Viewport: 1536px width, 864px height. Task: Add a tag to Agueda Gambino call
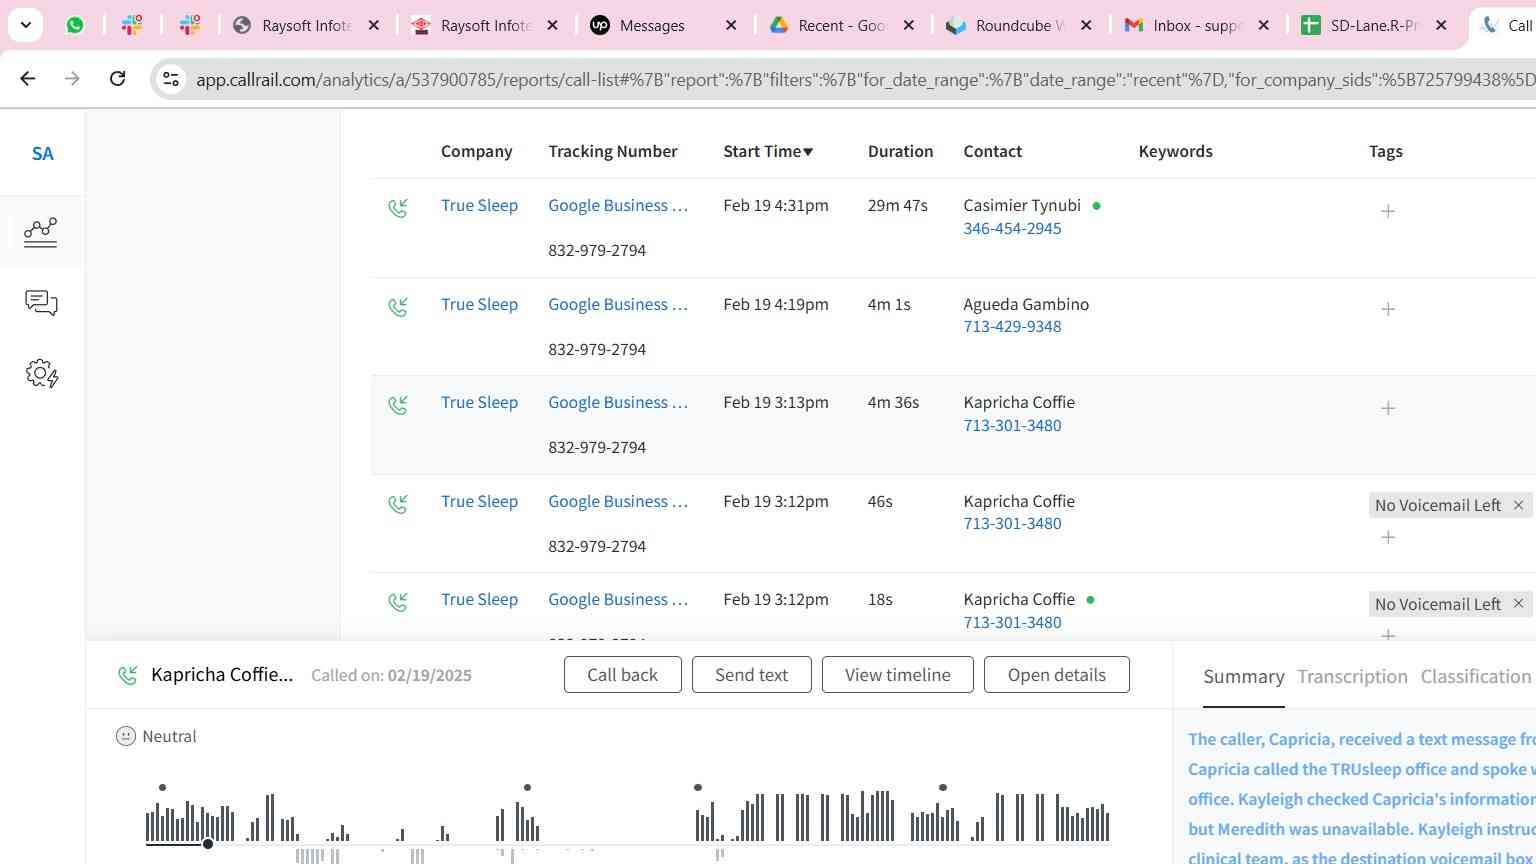tap(1388, 309)
